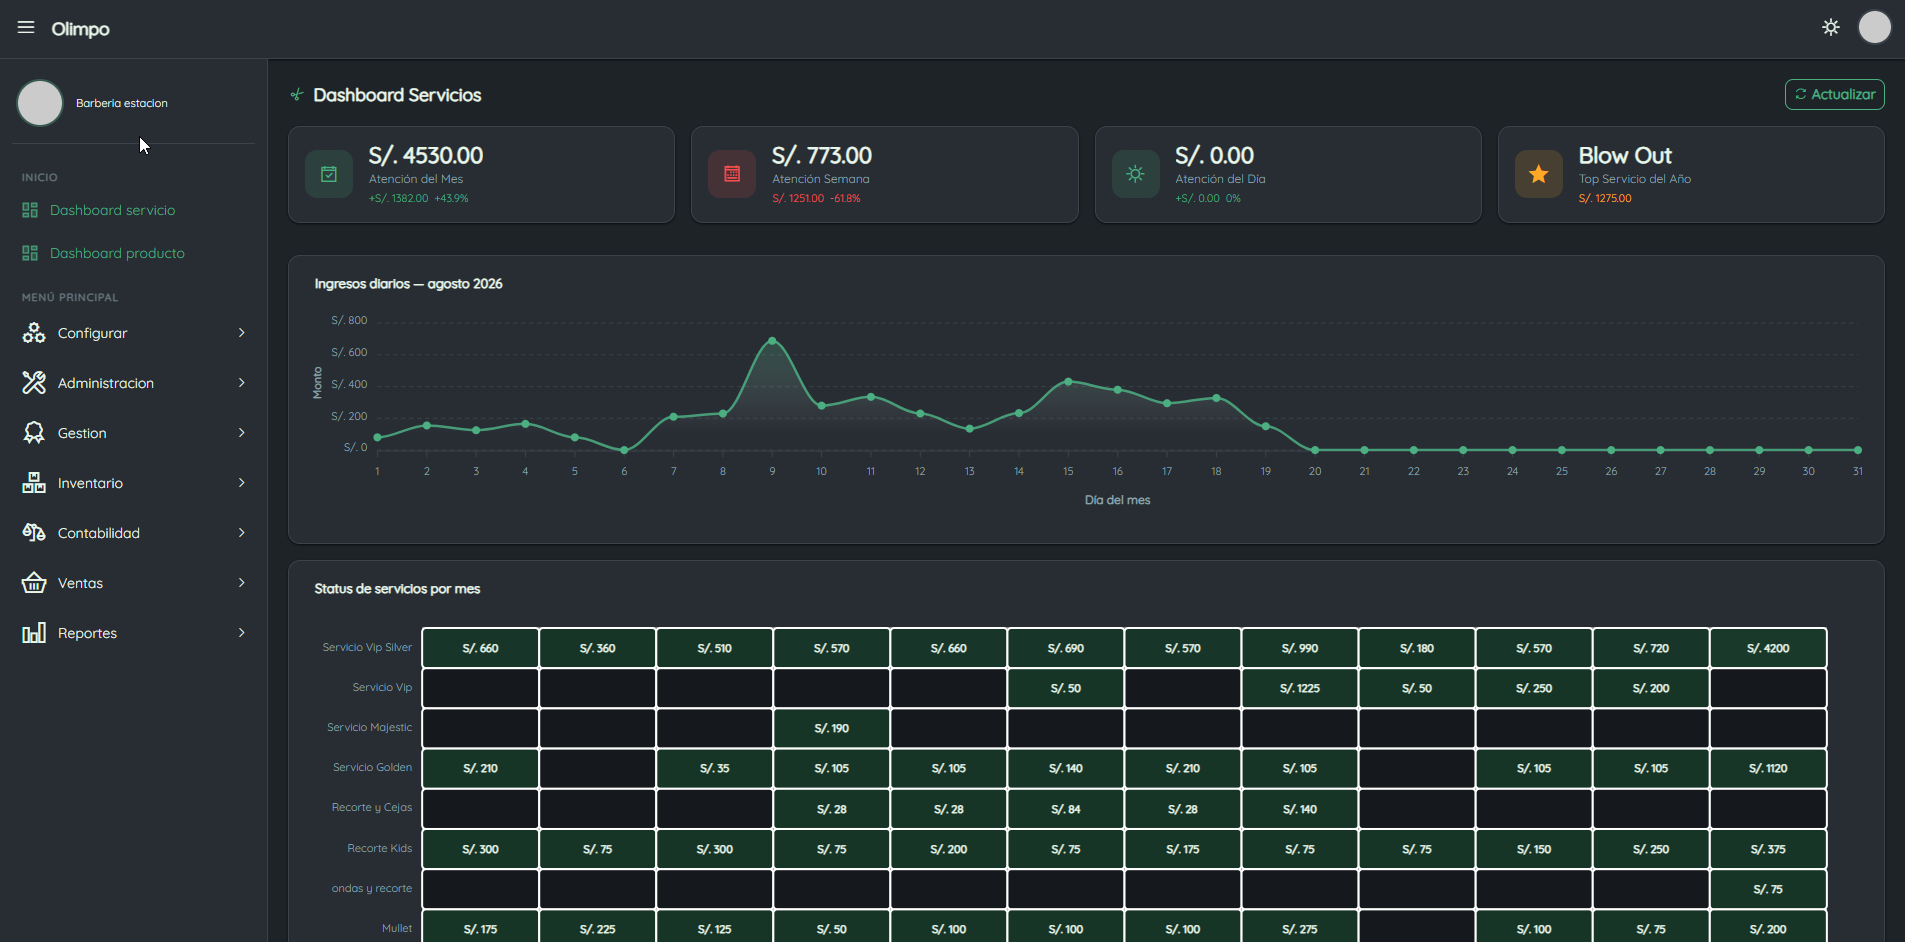This screenshot has width=1907, height=942.
Task: Expand the Contabilidad chevron
Action: click(242, 533)
